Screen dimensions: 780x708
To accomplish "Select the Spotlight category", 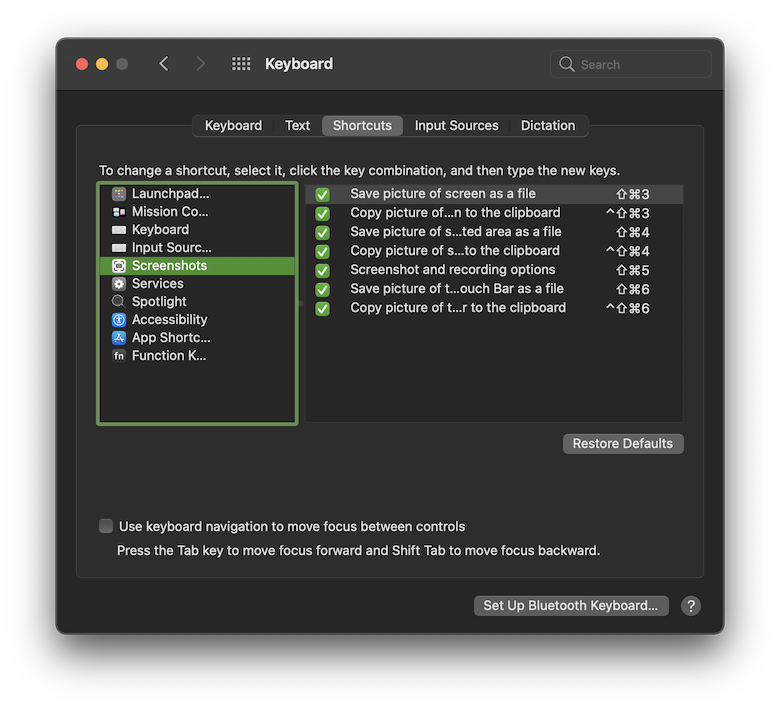I will [197, 302].
